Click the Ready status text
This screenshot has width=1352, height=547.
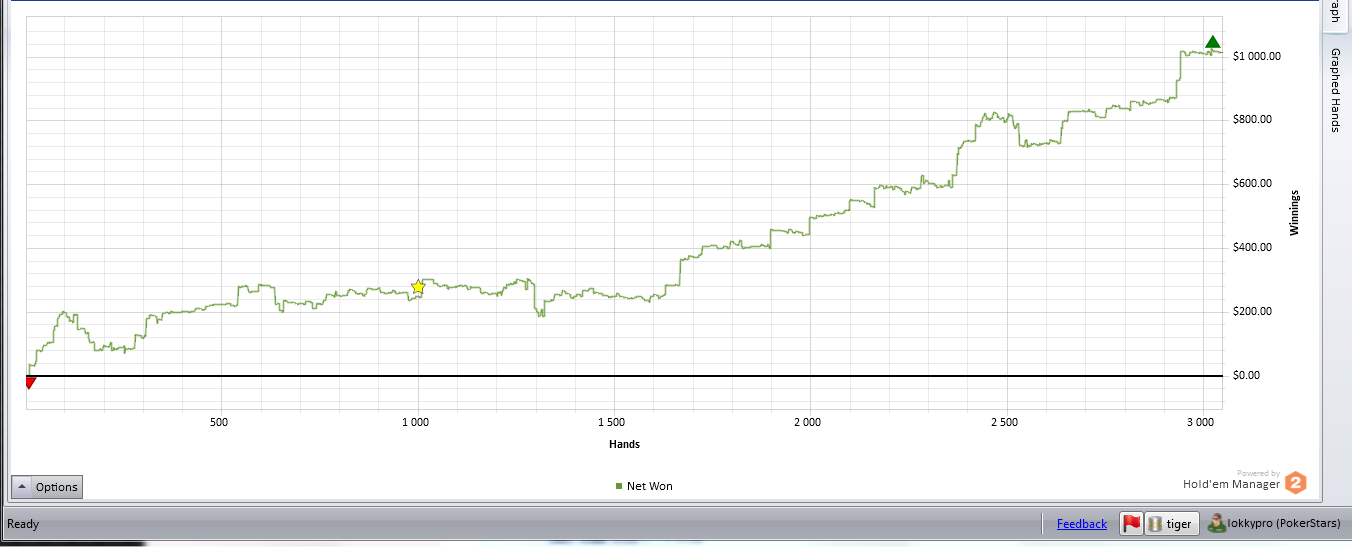23,524
